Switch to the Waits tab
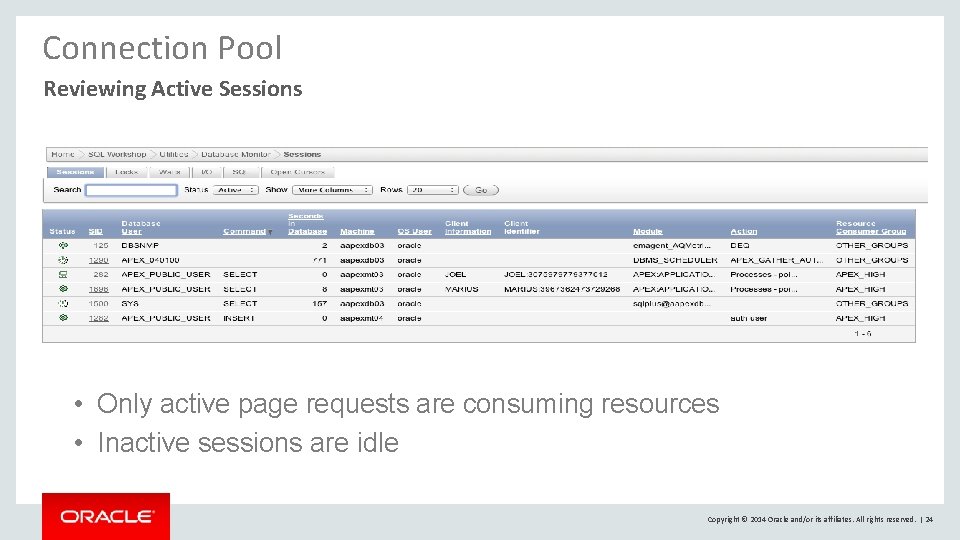 [170, 172]
